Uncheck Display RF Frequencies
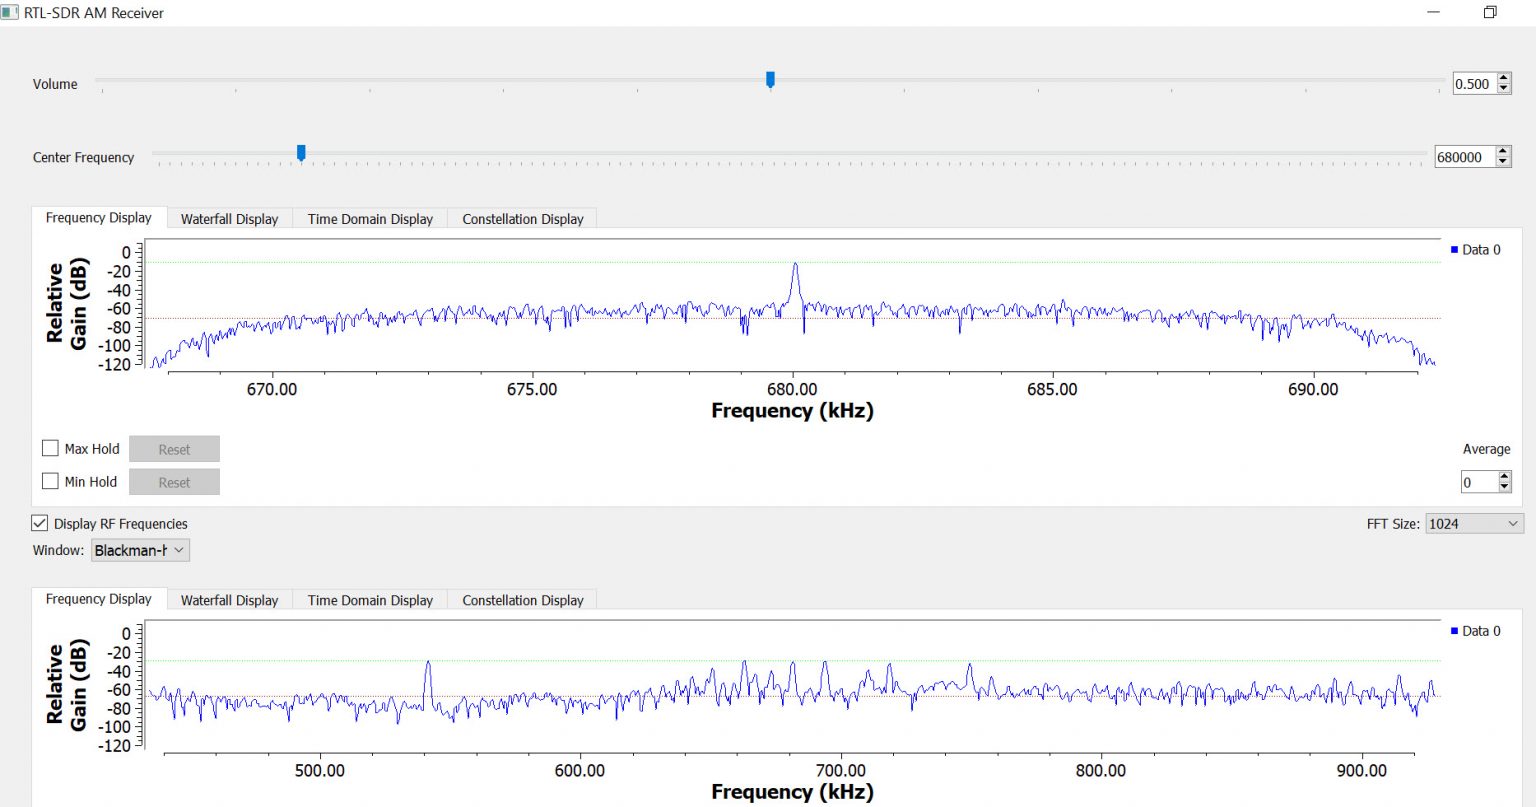Viewport: 1536px width, 807px height. 38,523
